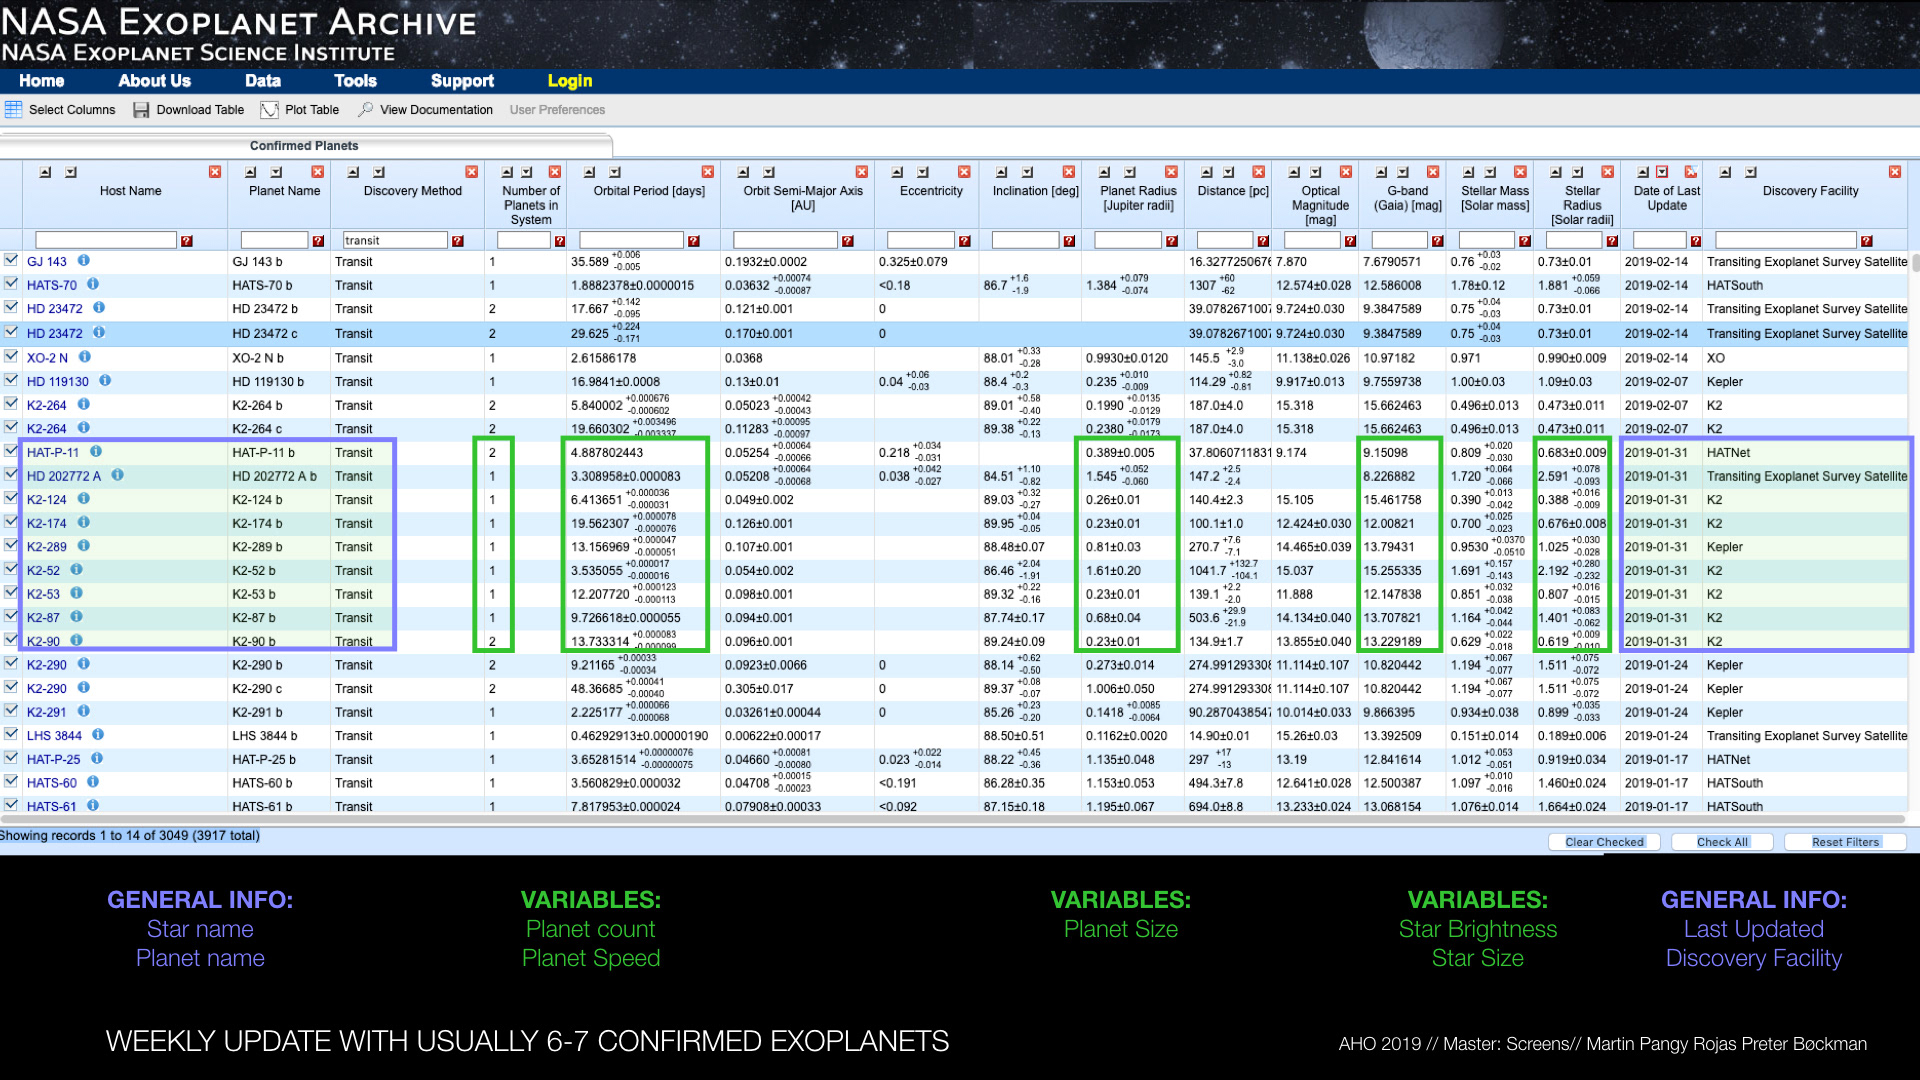Sort Discovery Method column descending

[379, 172]
